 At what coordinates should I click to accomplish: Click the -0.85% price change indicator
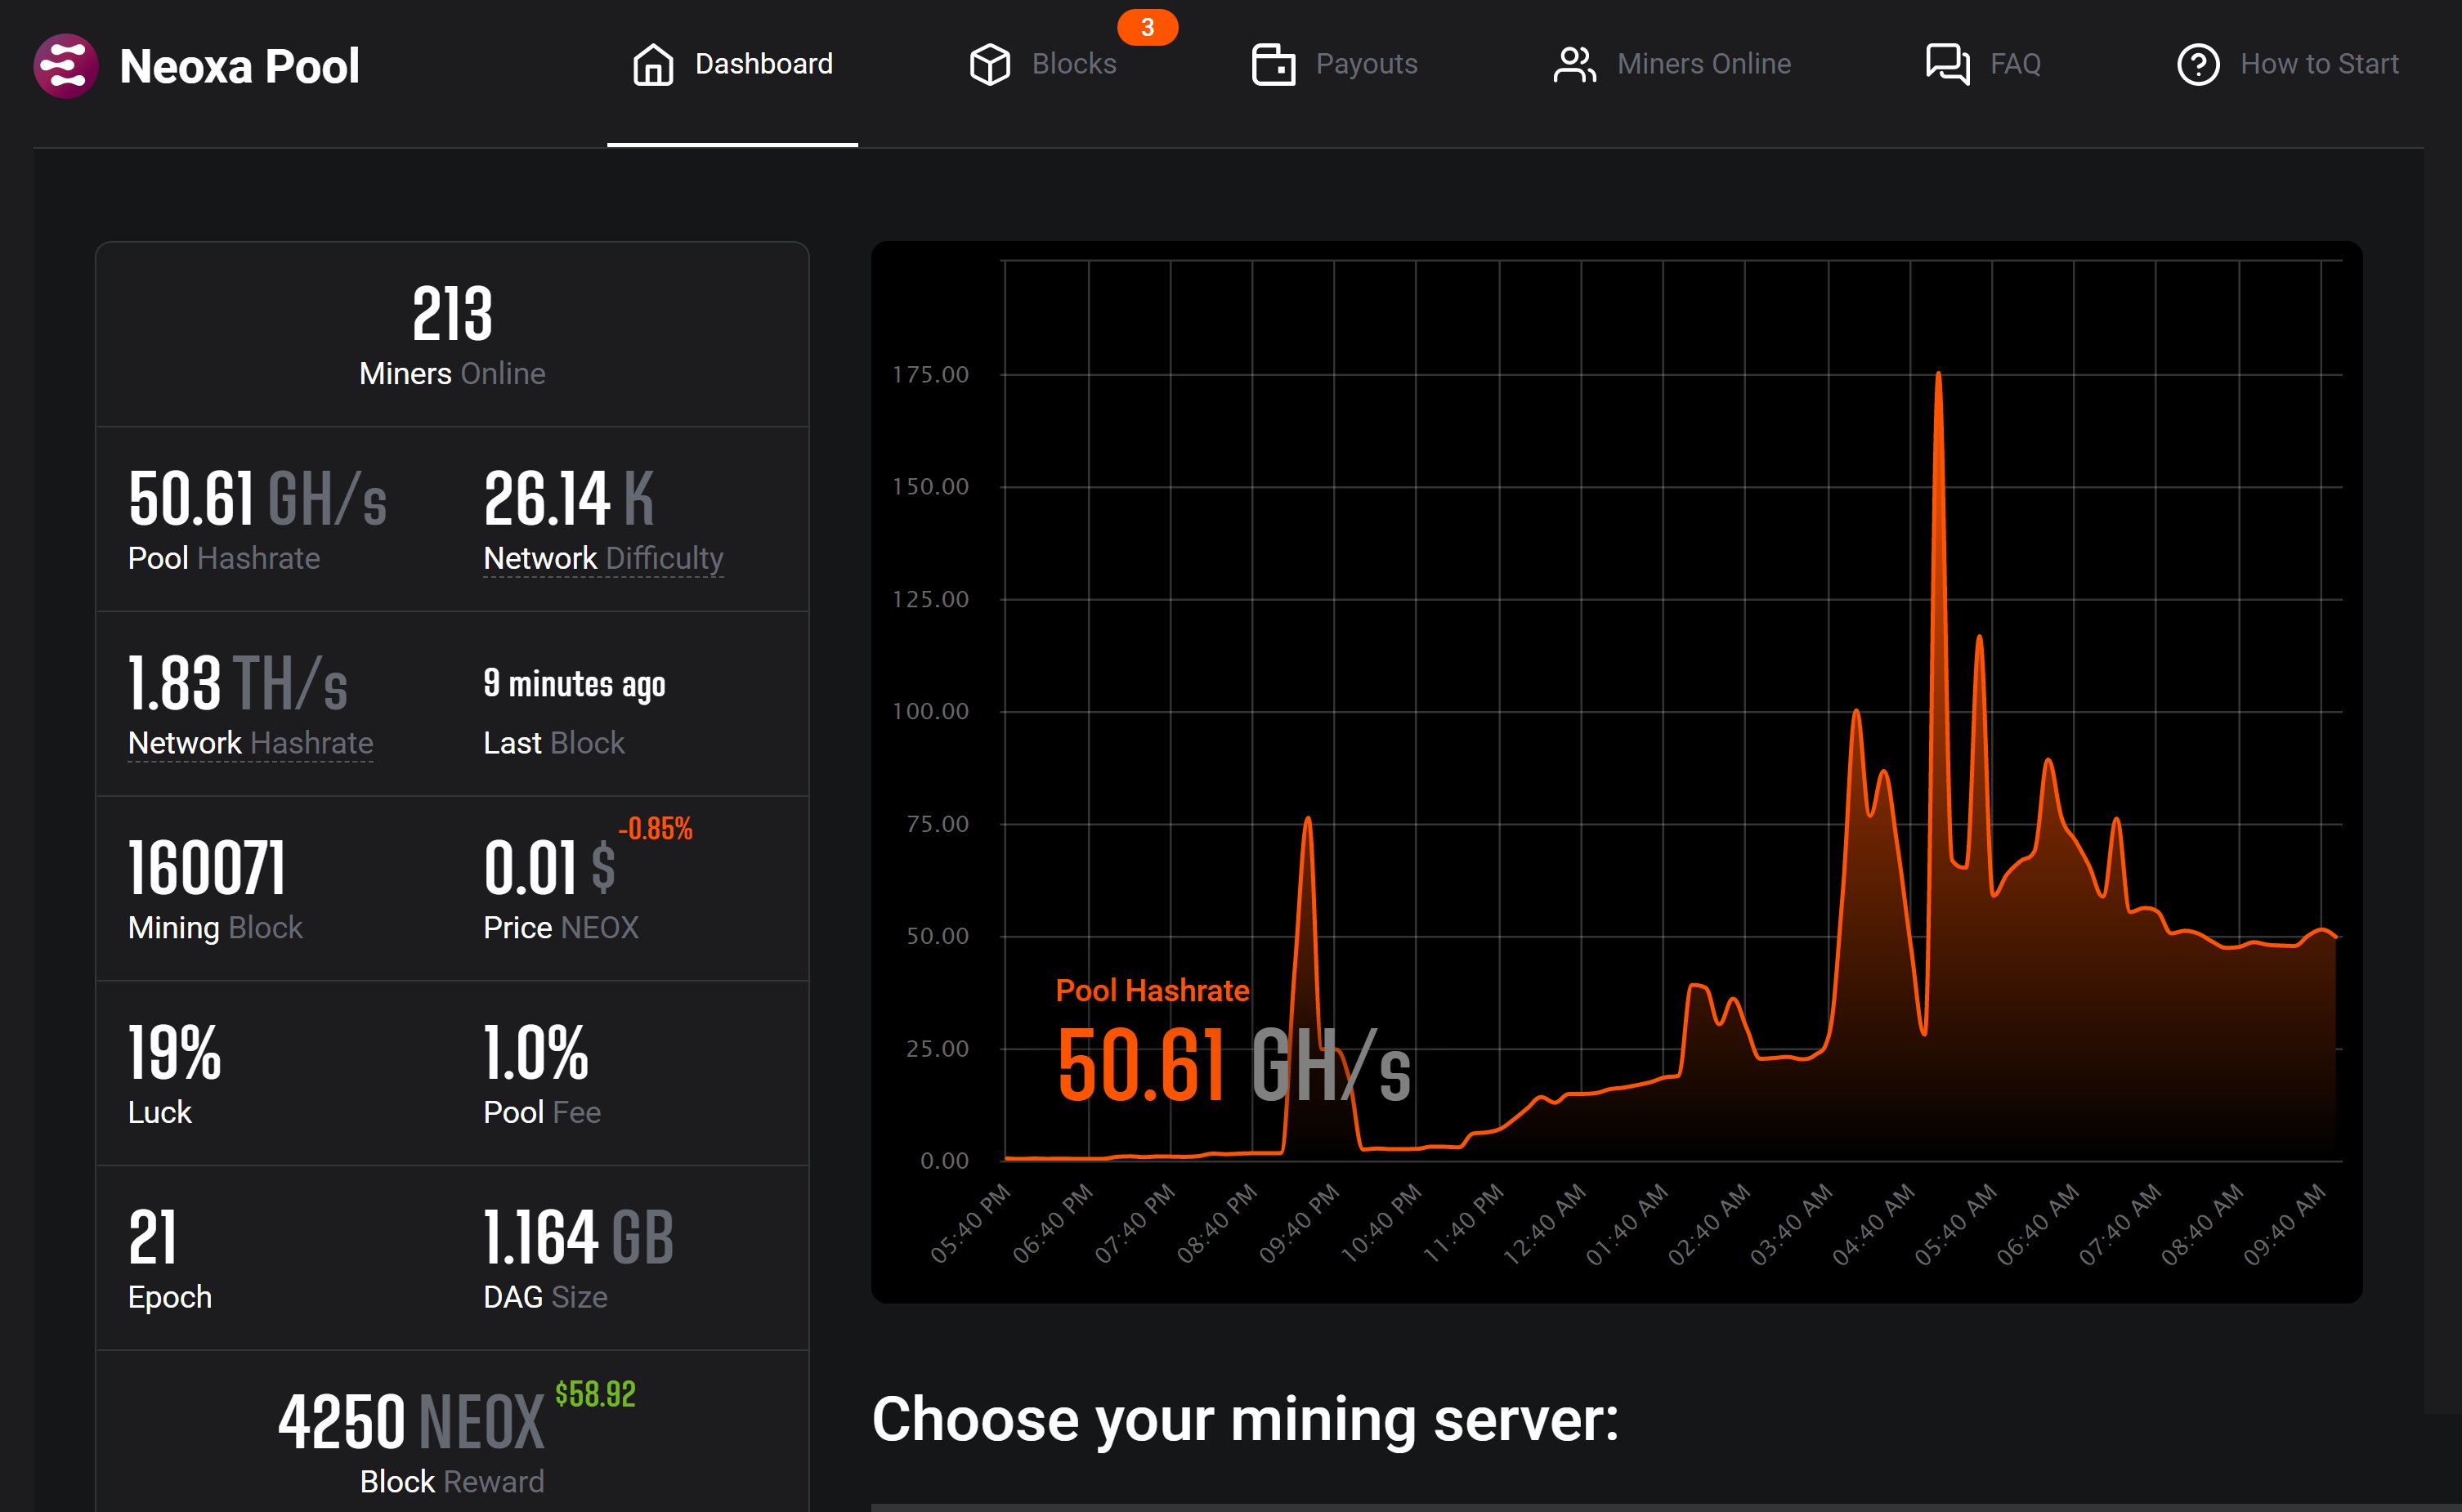click(x=655, y=828)
